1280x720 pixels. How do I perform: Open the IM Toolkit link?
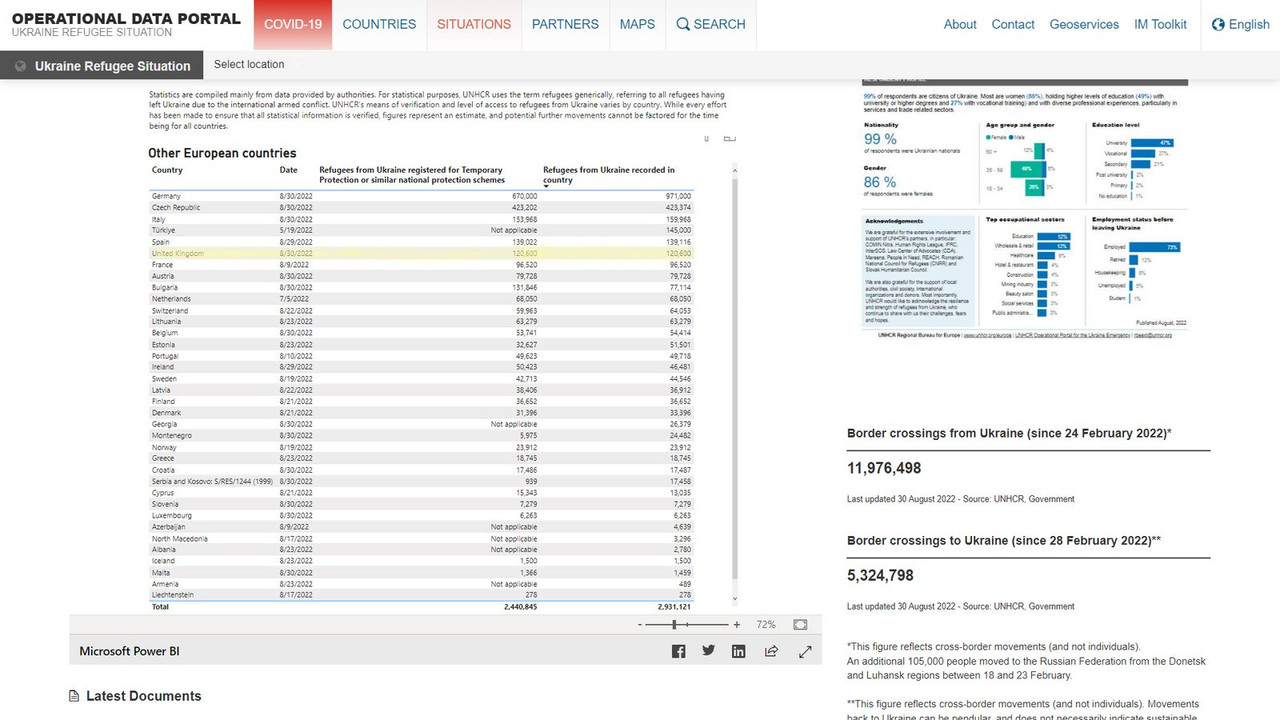[x=1160, y=24]
